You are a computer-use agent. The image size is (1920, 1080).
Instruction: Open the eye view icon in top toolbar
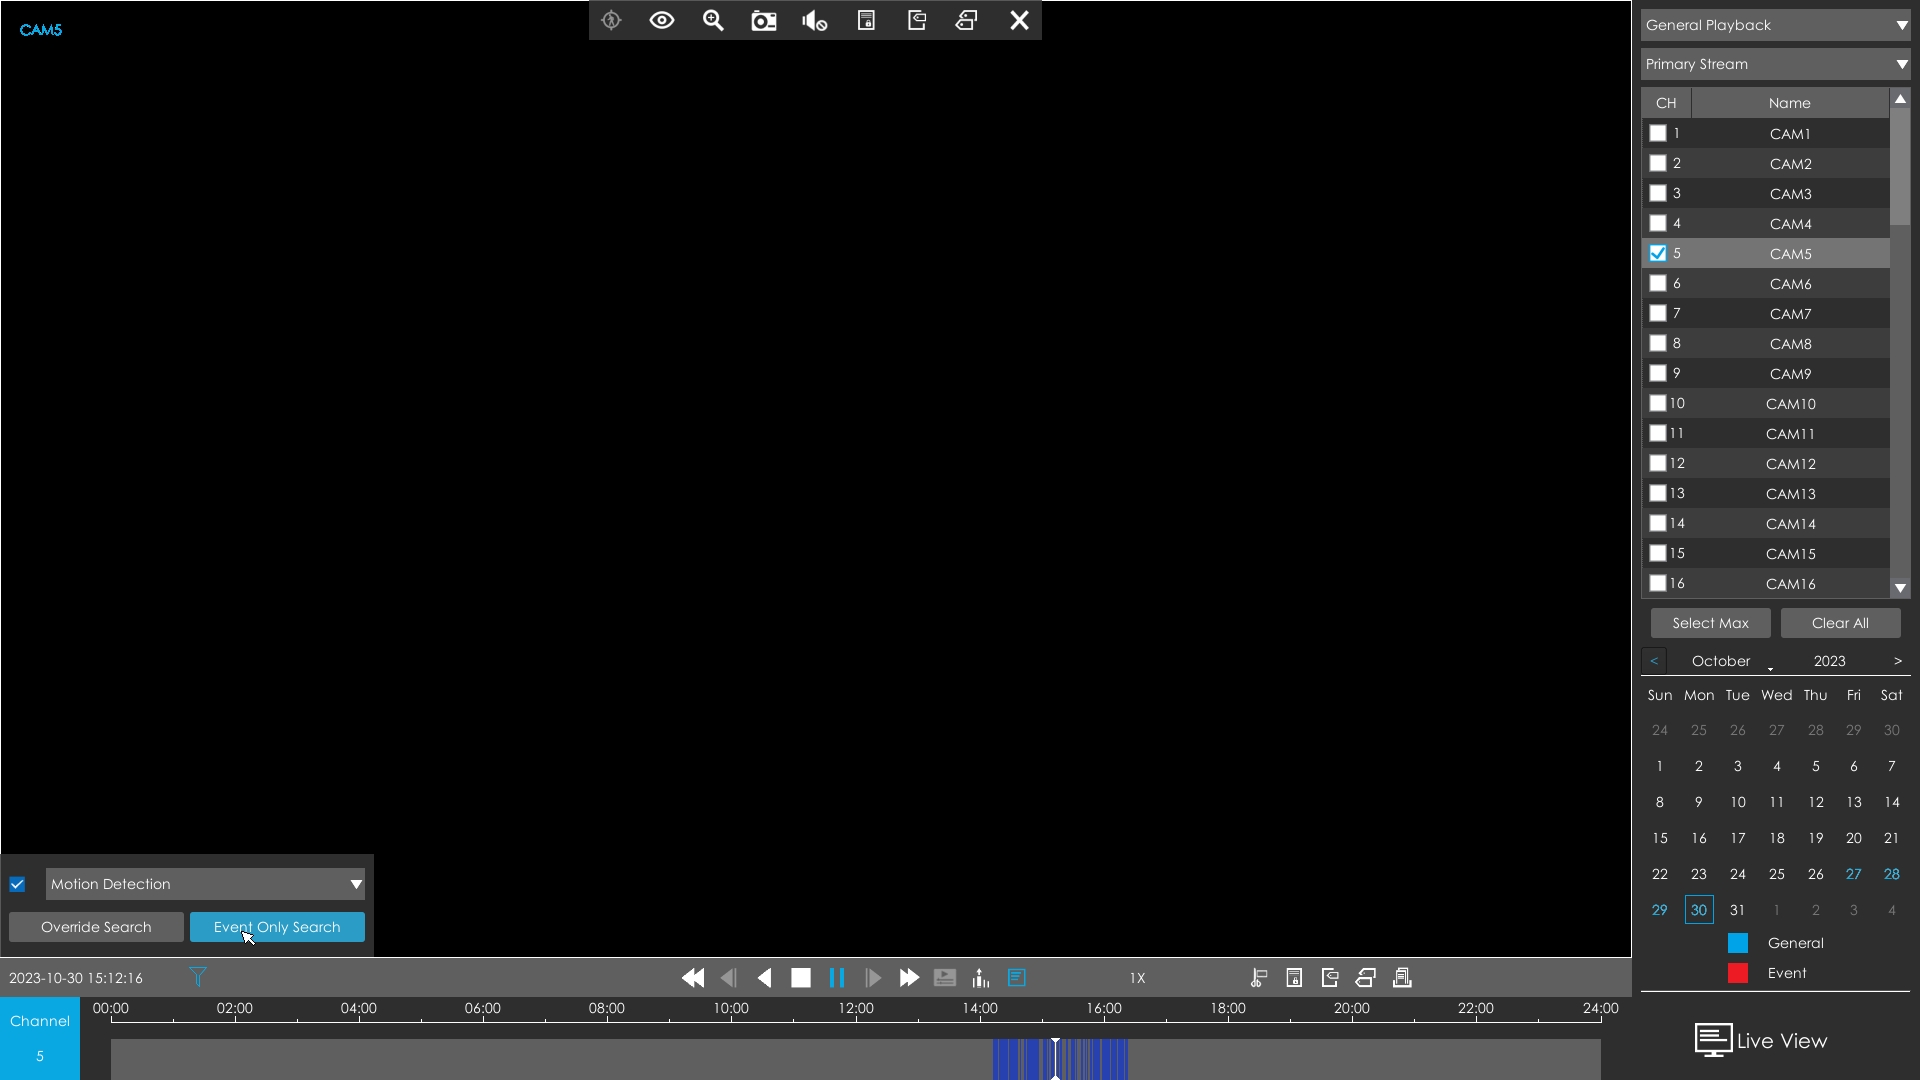coord(662,20)
